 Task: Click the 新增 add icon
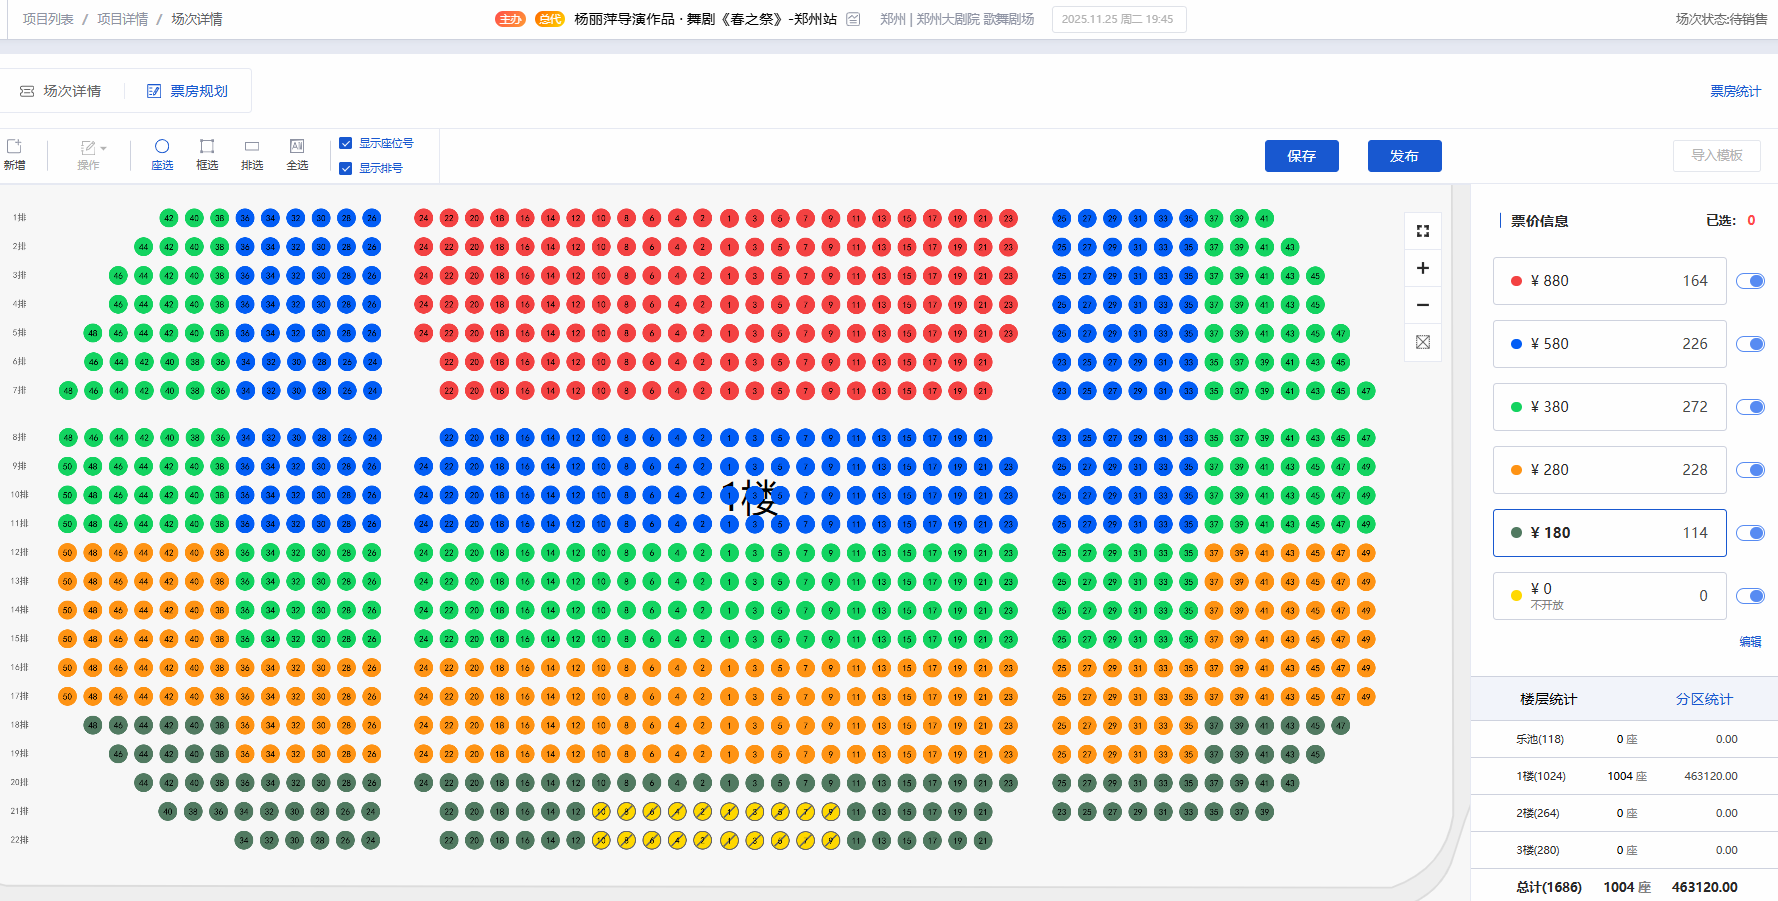[x=15, y=154]
